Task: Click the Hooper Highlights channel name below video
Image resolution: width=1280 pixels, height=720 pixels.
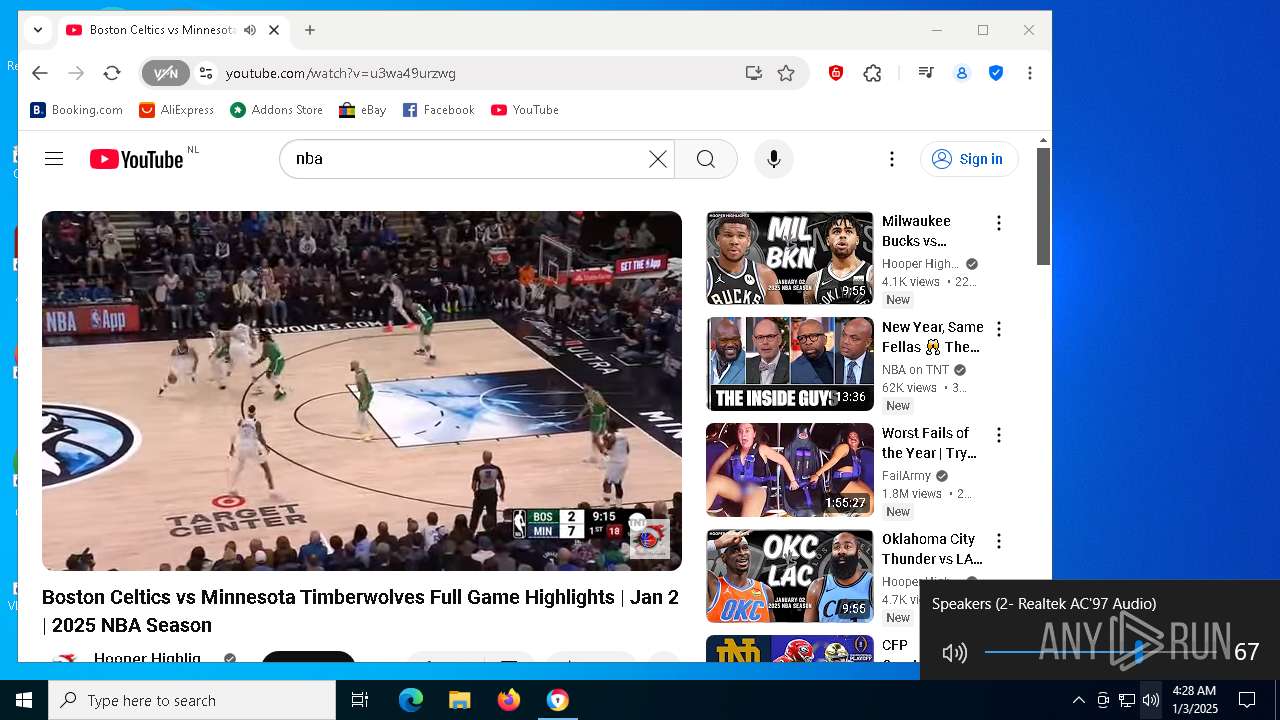Action: 147,658
